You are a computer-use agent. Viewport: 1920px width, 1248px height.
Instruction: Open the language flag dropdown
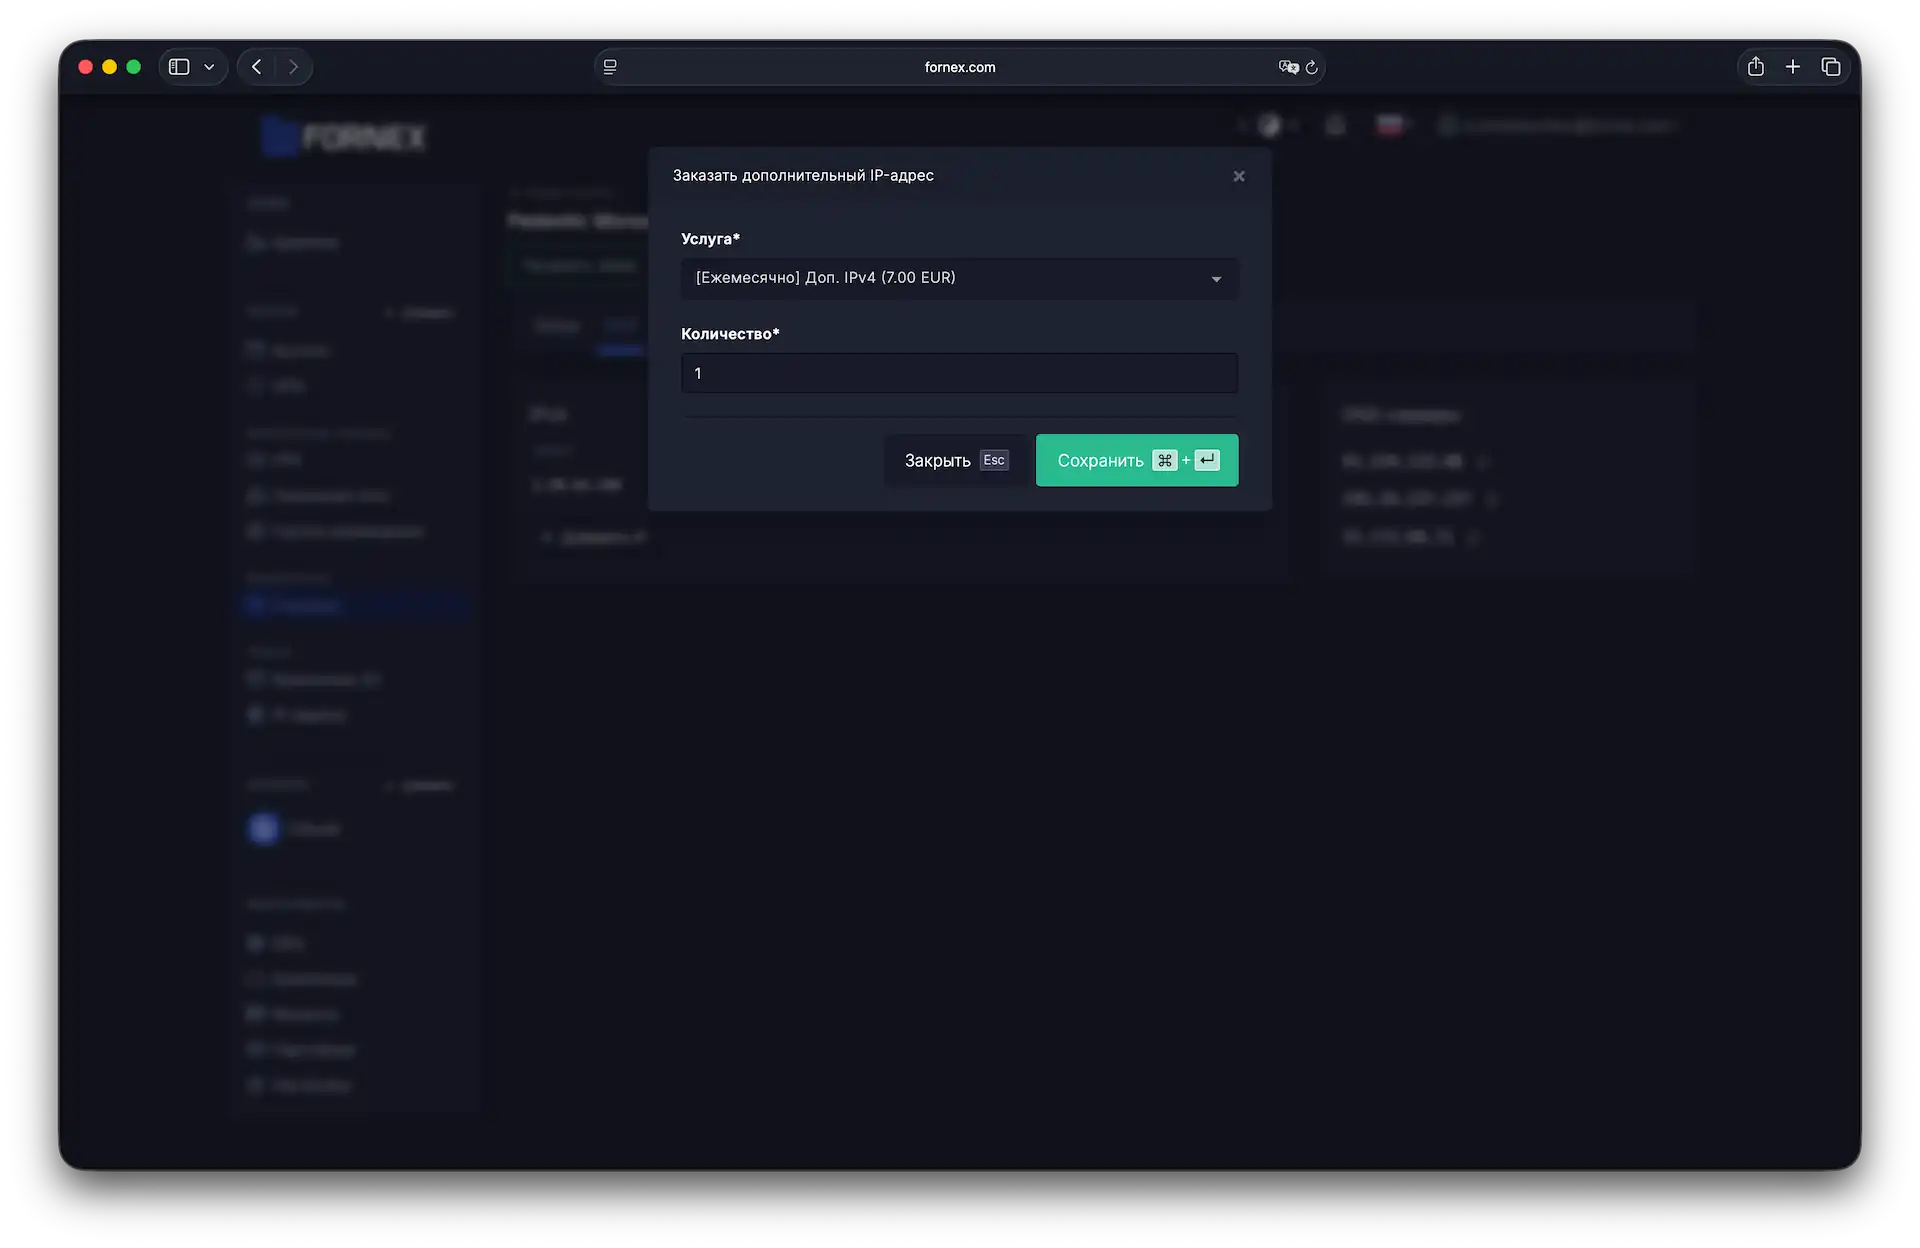click(x=1391, y=125)
